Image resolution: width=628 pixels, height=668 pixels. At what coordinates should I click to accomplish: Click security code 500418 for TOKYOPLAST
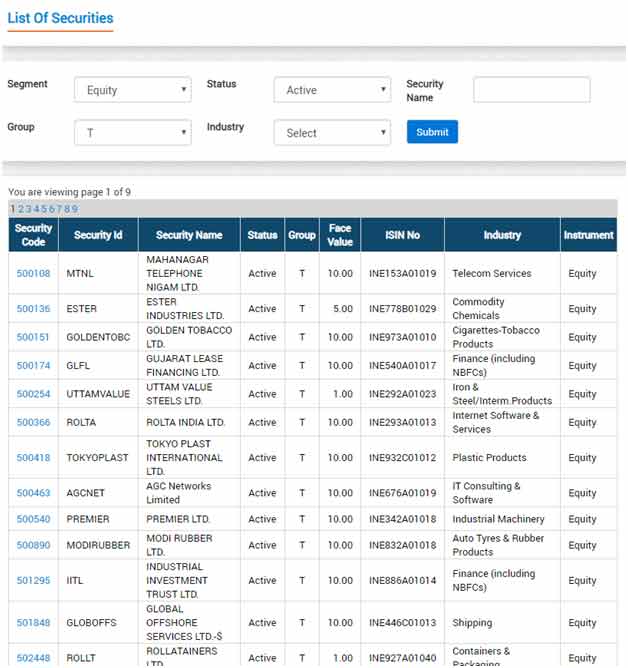coord(33,458)
